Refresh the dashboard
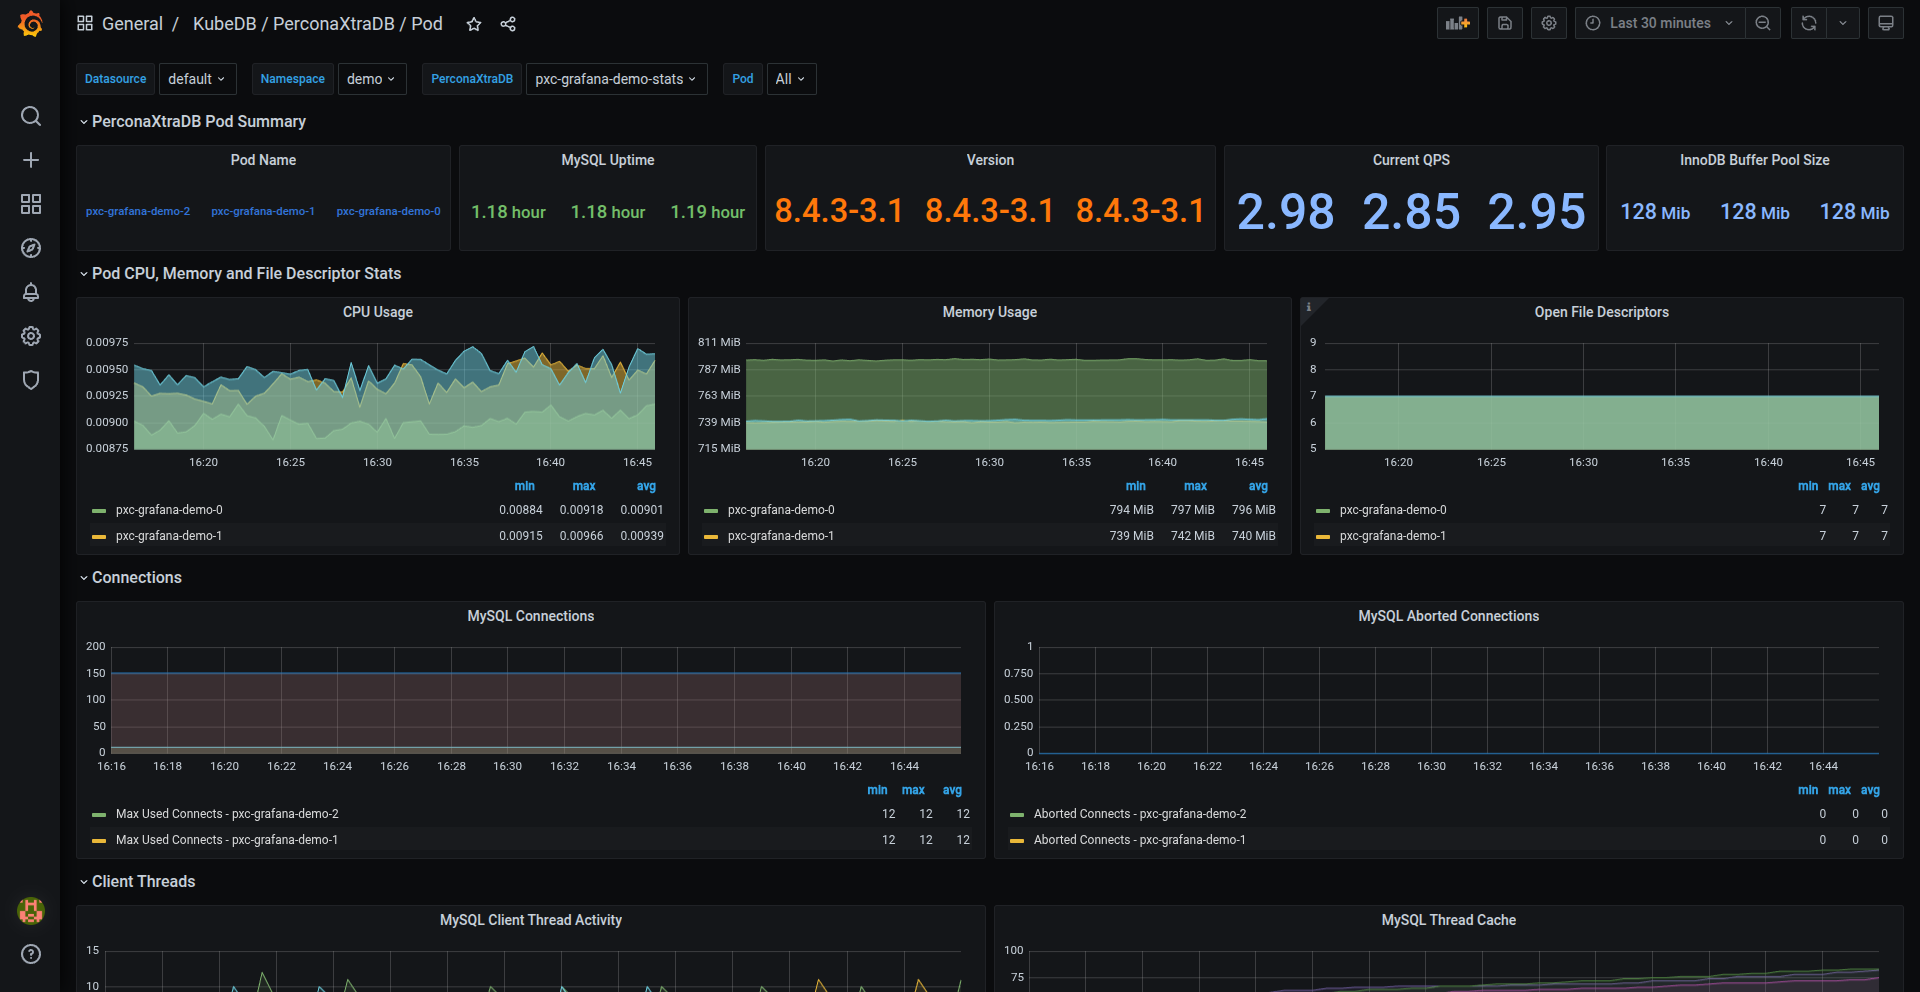The height and width of the screenshot is (992, 1920). tap(1809, 23)
